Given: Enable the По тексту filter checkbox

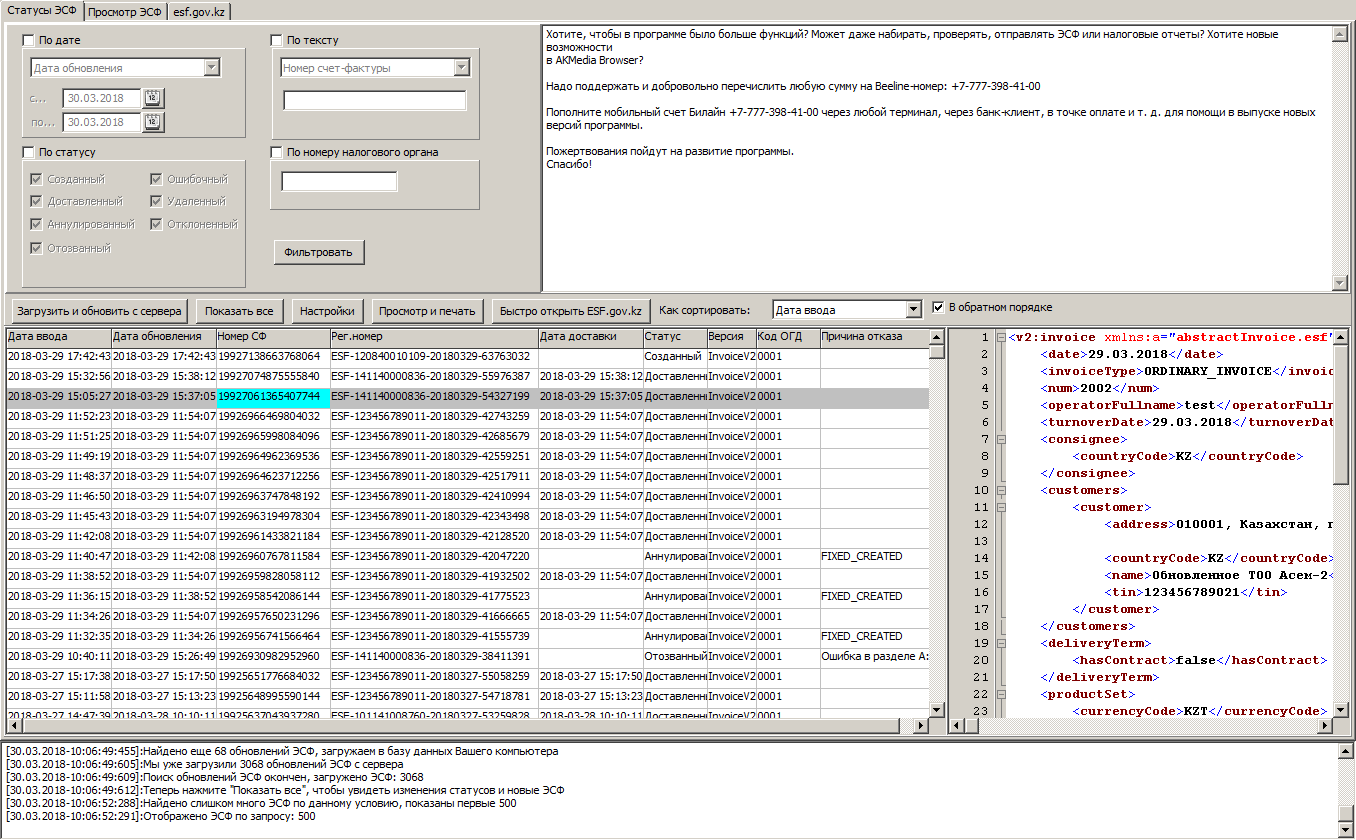Looking at the screenshot, I should [277, 41].
